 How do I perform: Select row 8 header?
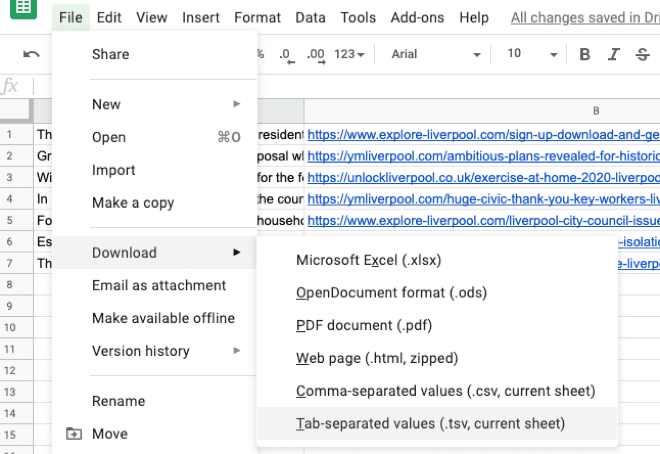click(x=16, y=284)
